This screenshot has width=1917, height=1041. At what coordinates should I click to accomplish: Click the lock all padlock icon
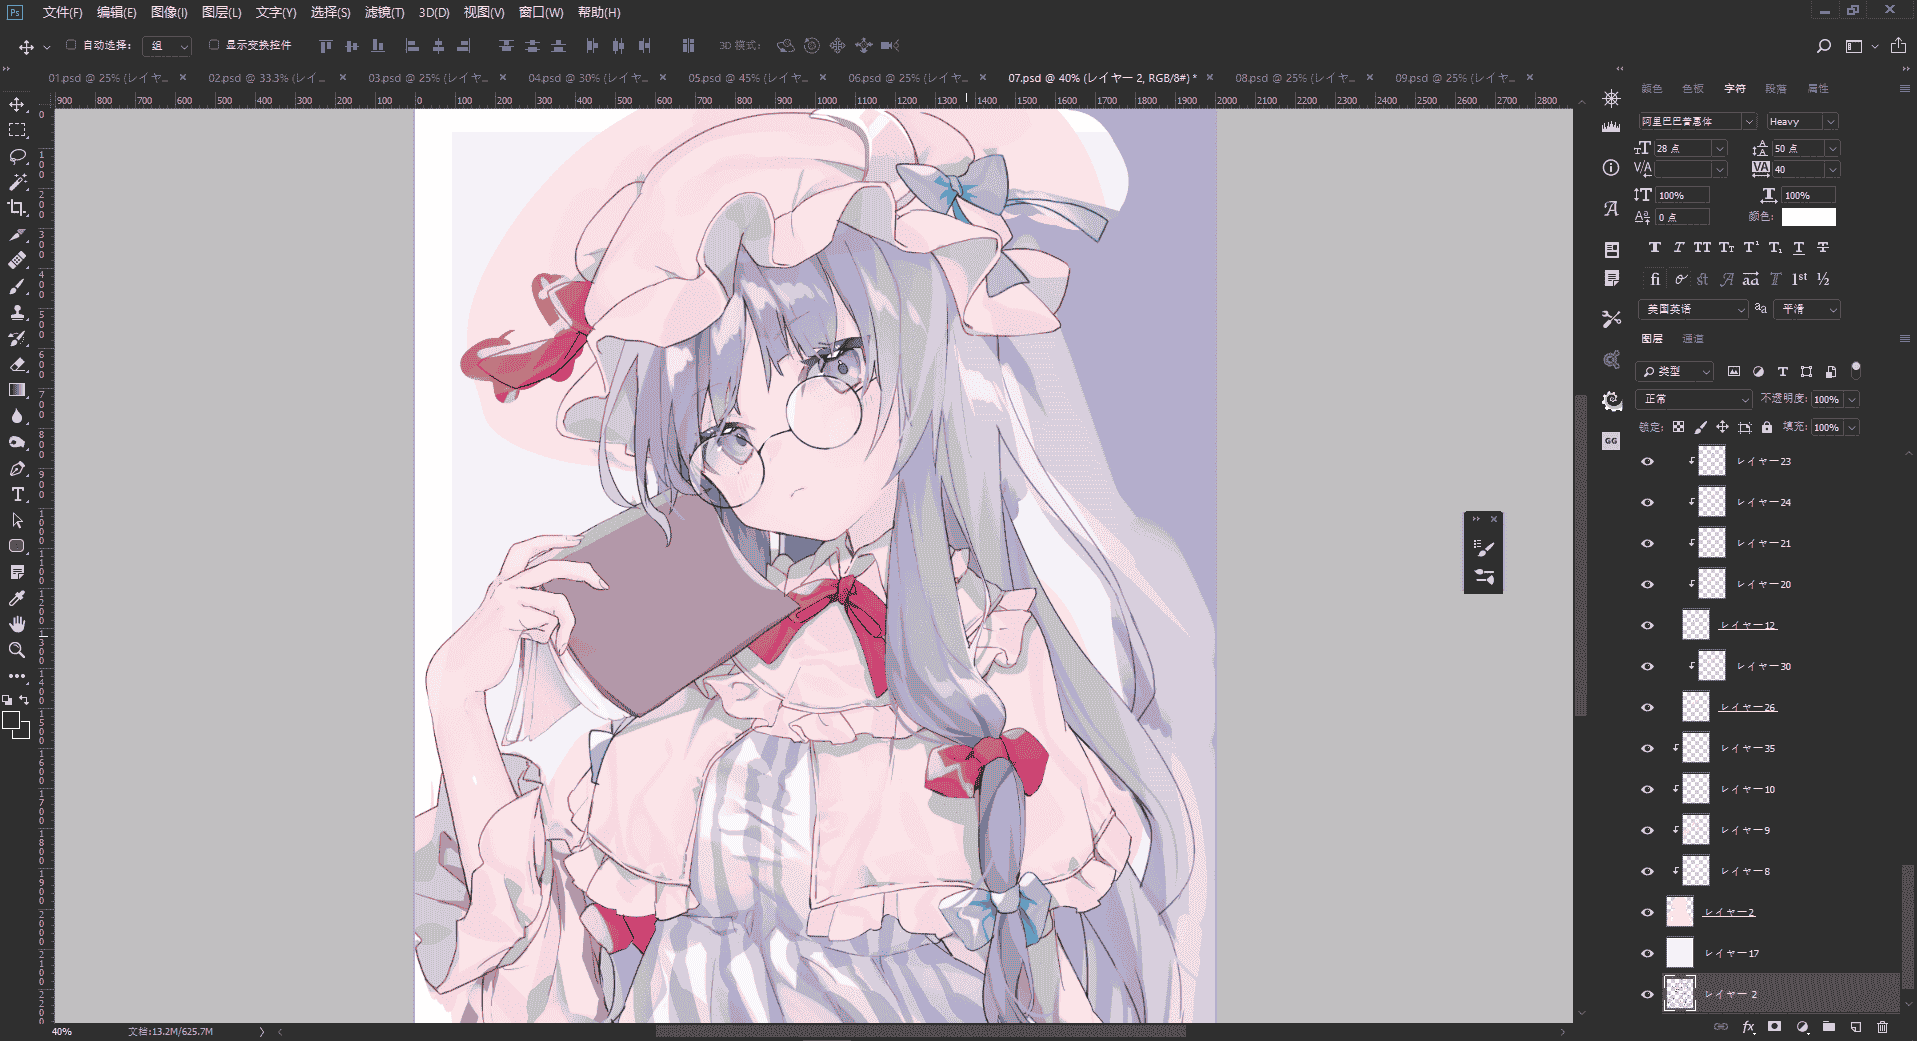pyautogui.click(x=1767, y=427)
